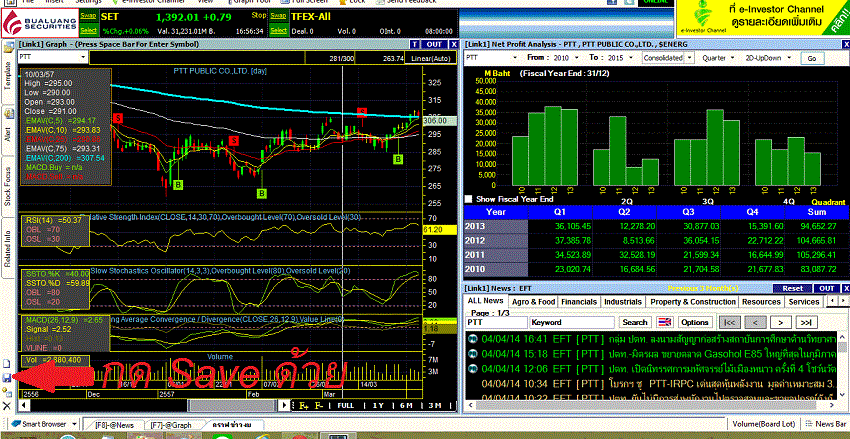Image resolution: width=850 pixels, height=439 pixels.
Task: Go to next news page with > button
Action: 781,322
